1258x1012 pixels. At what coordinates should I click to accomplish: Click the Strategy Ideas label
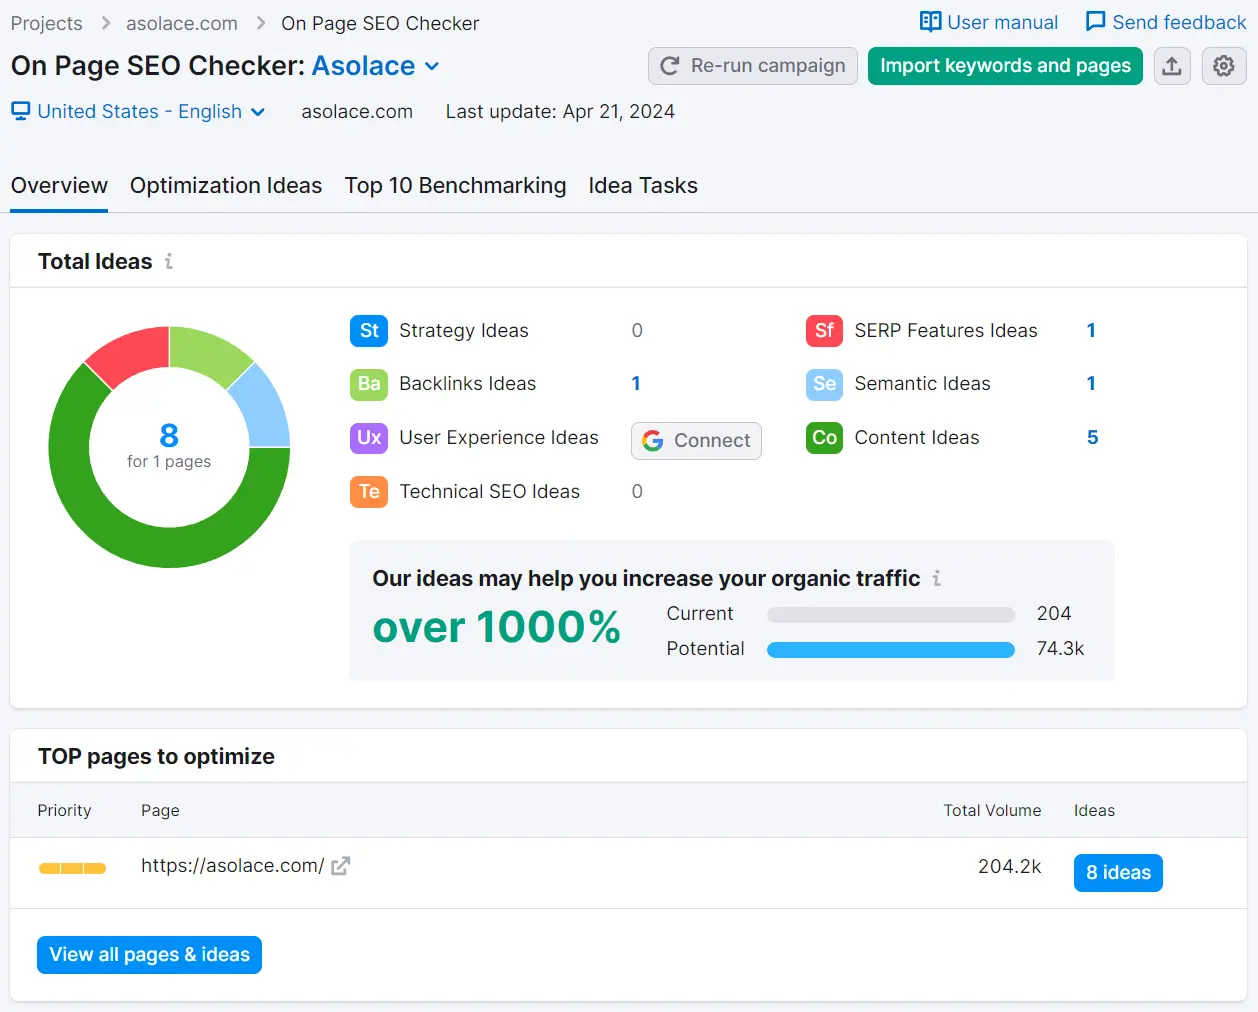[x=464, y=331]
